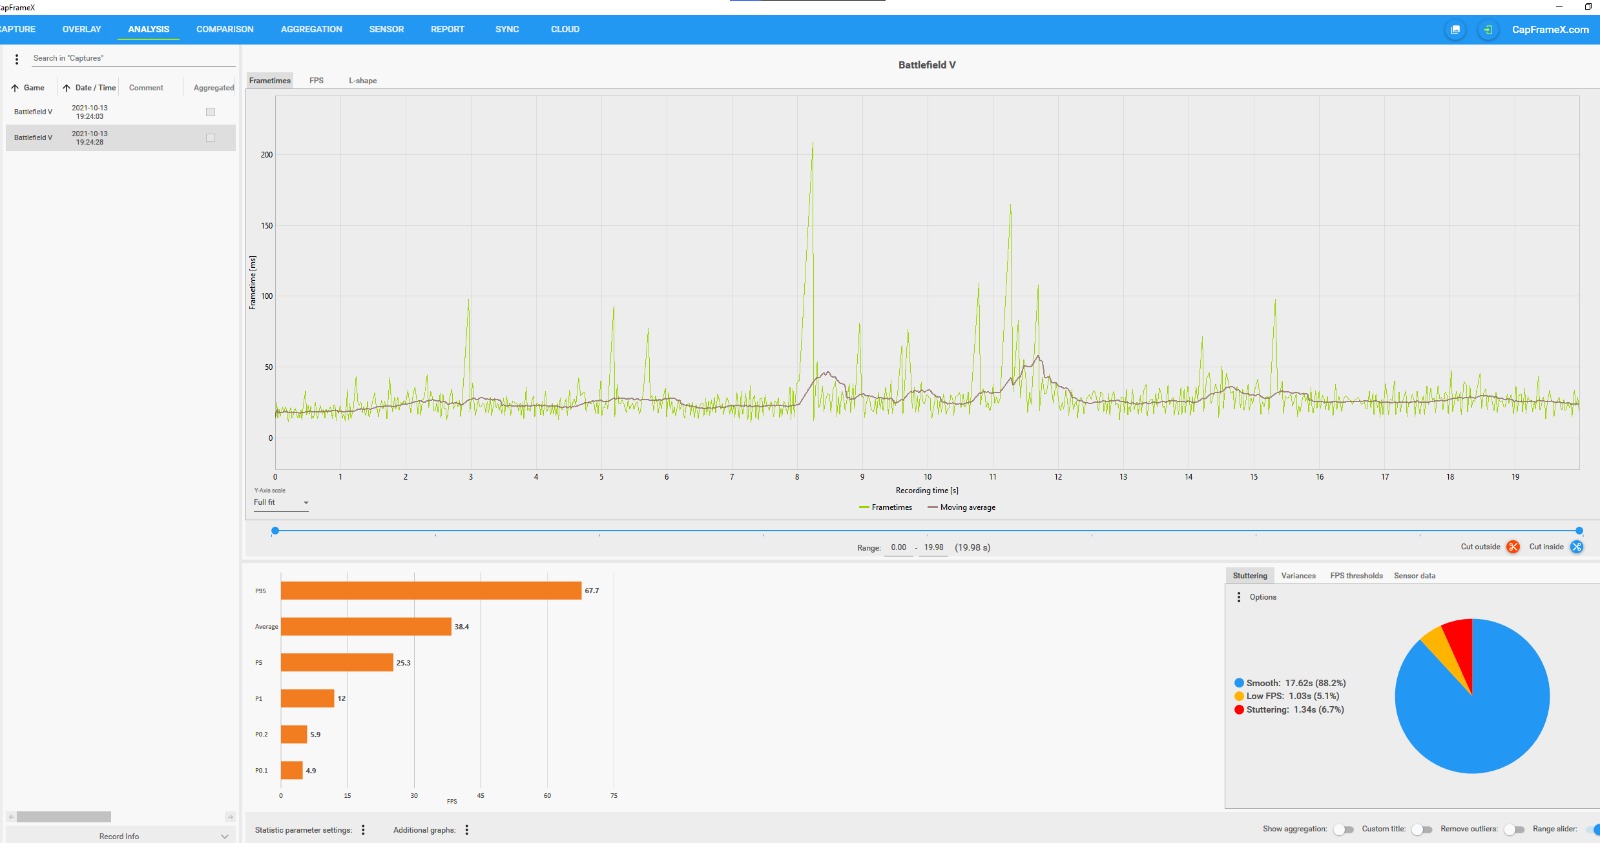The width and height of the screenshot is (1600, 843).
Task: Switch to FPS thresholds tab
Action: (1357, 576)
